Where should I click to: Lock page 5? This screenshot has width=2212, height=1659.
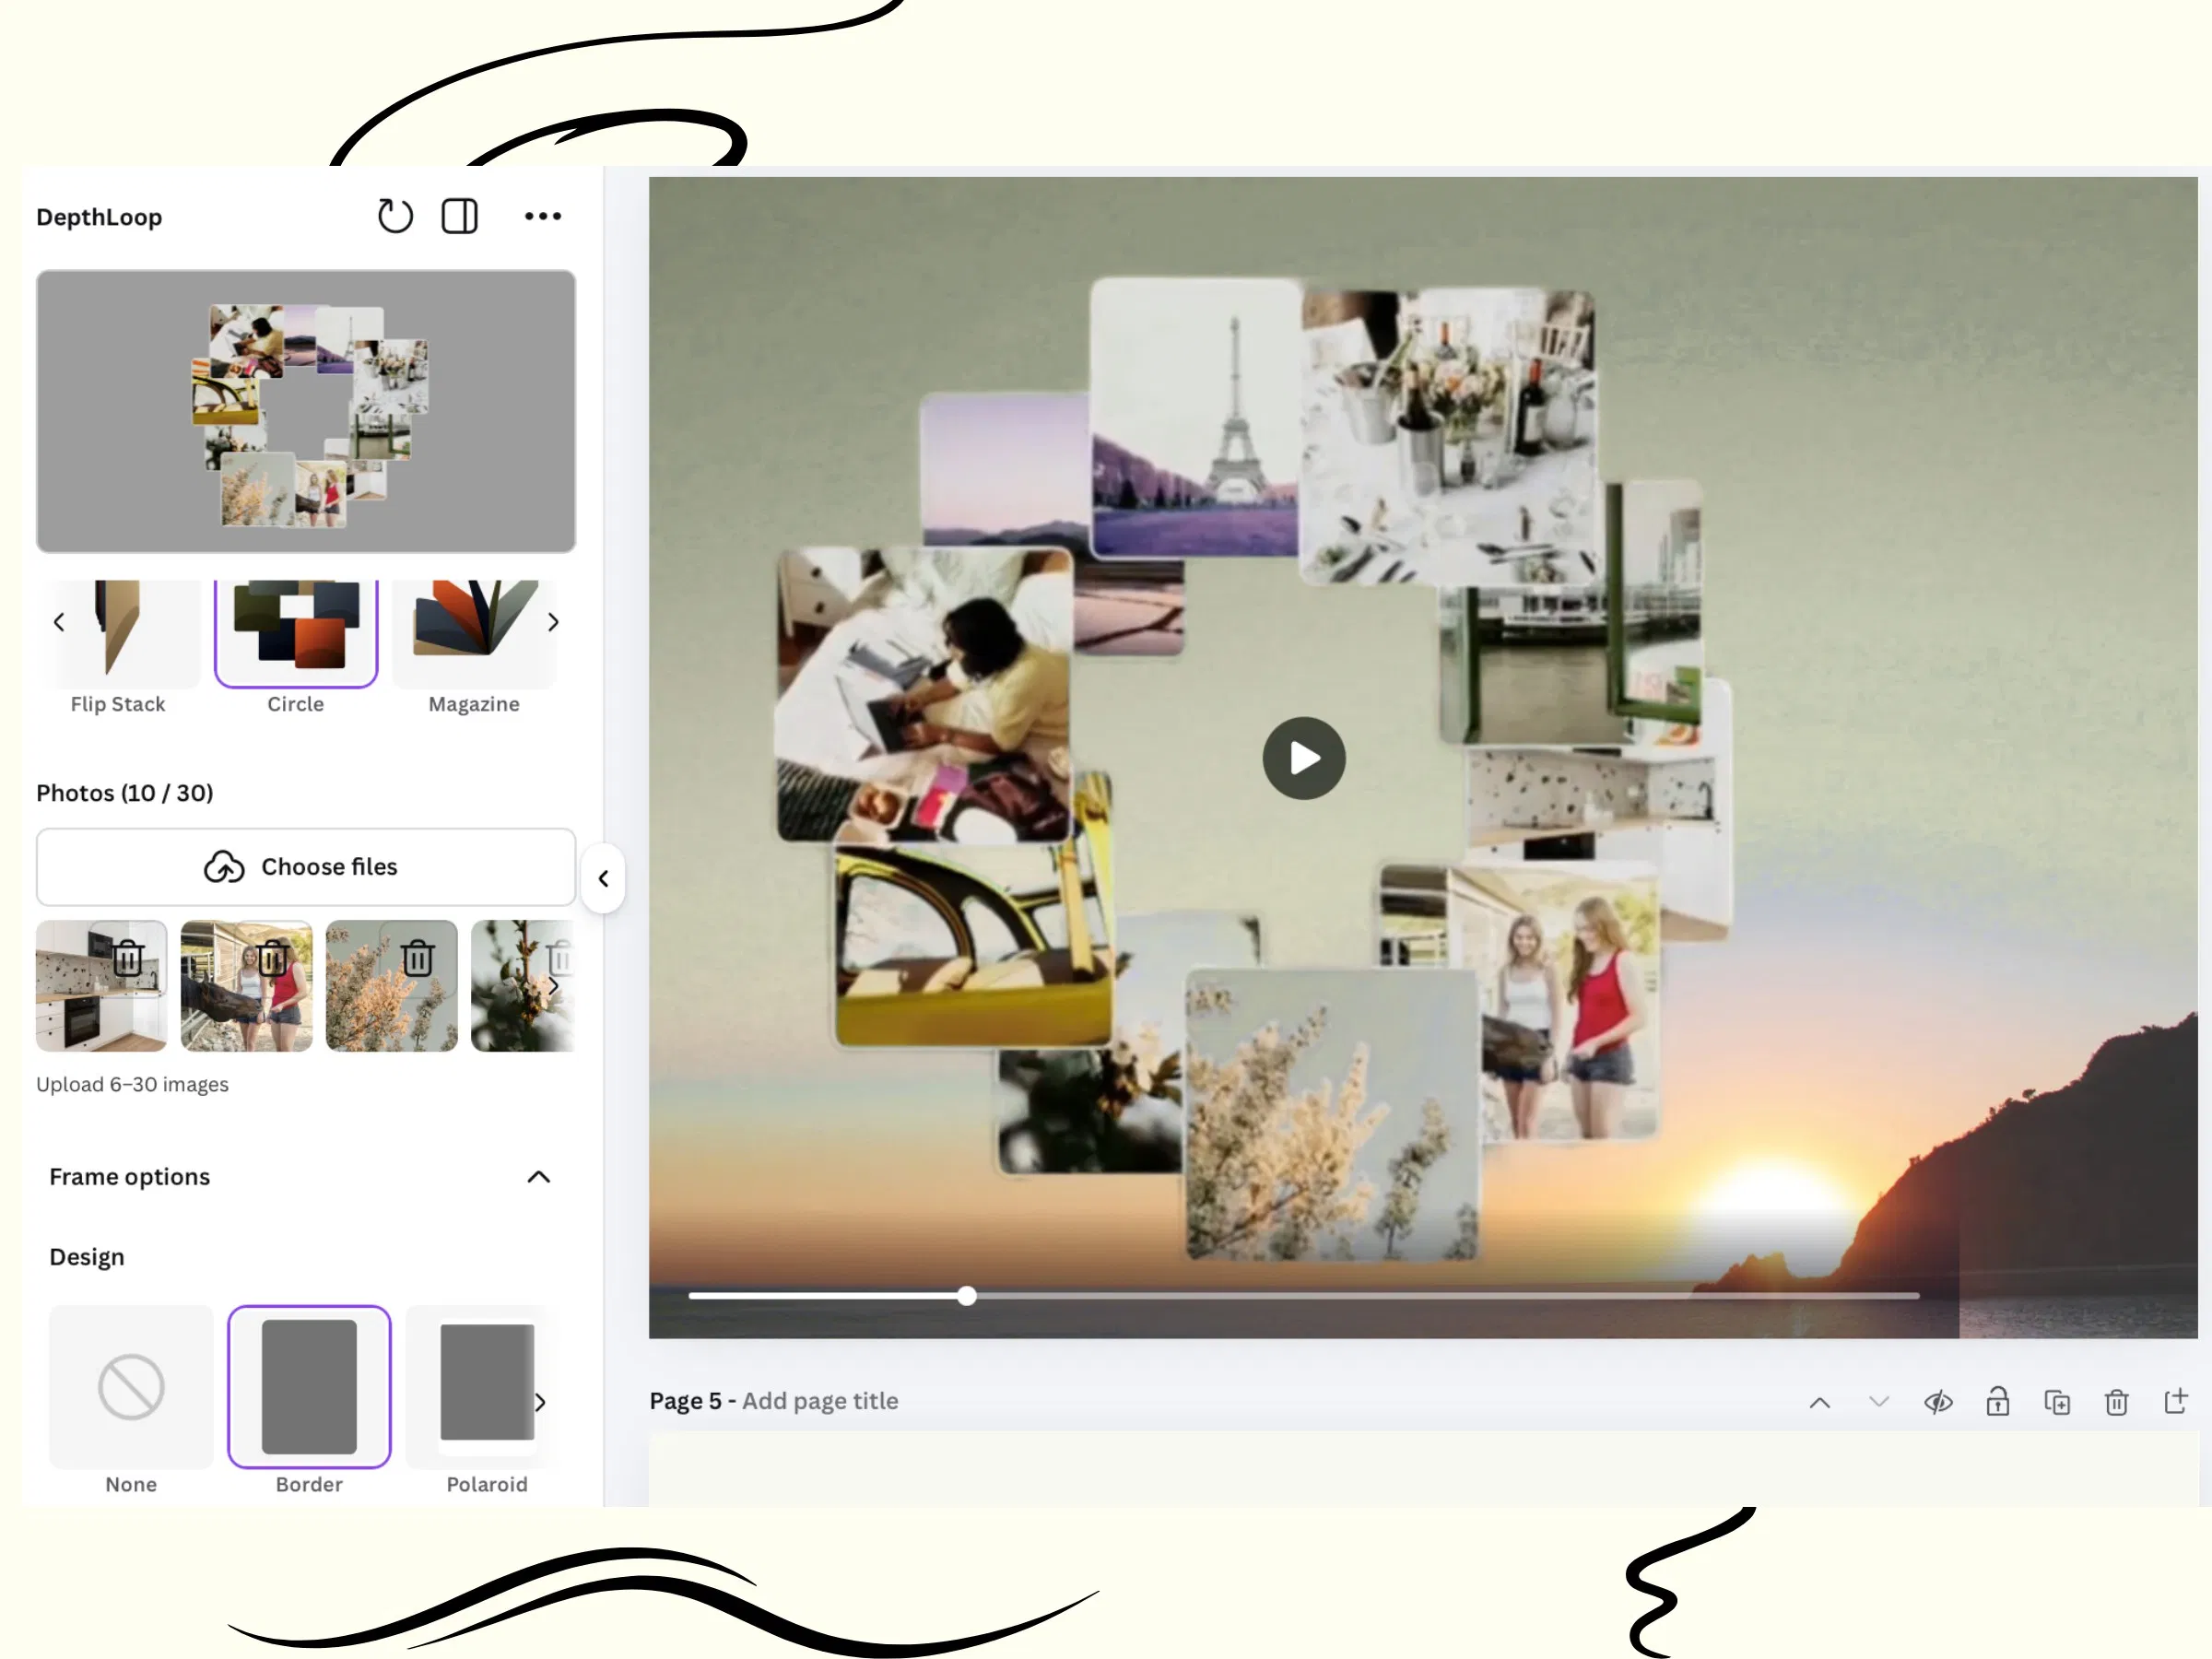(x=1998, y=1402)
